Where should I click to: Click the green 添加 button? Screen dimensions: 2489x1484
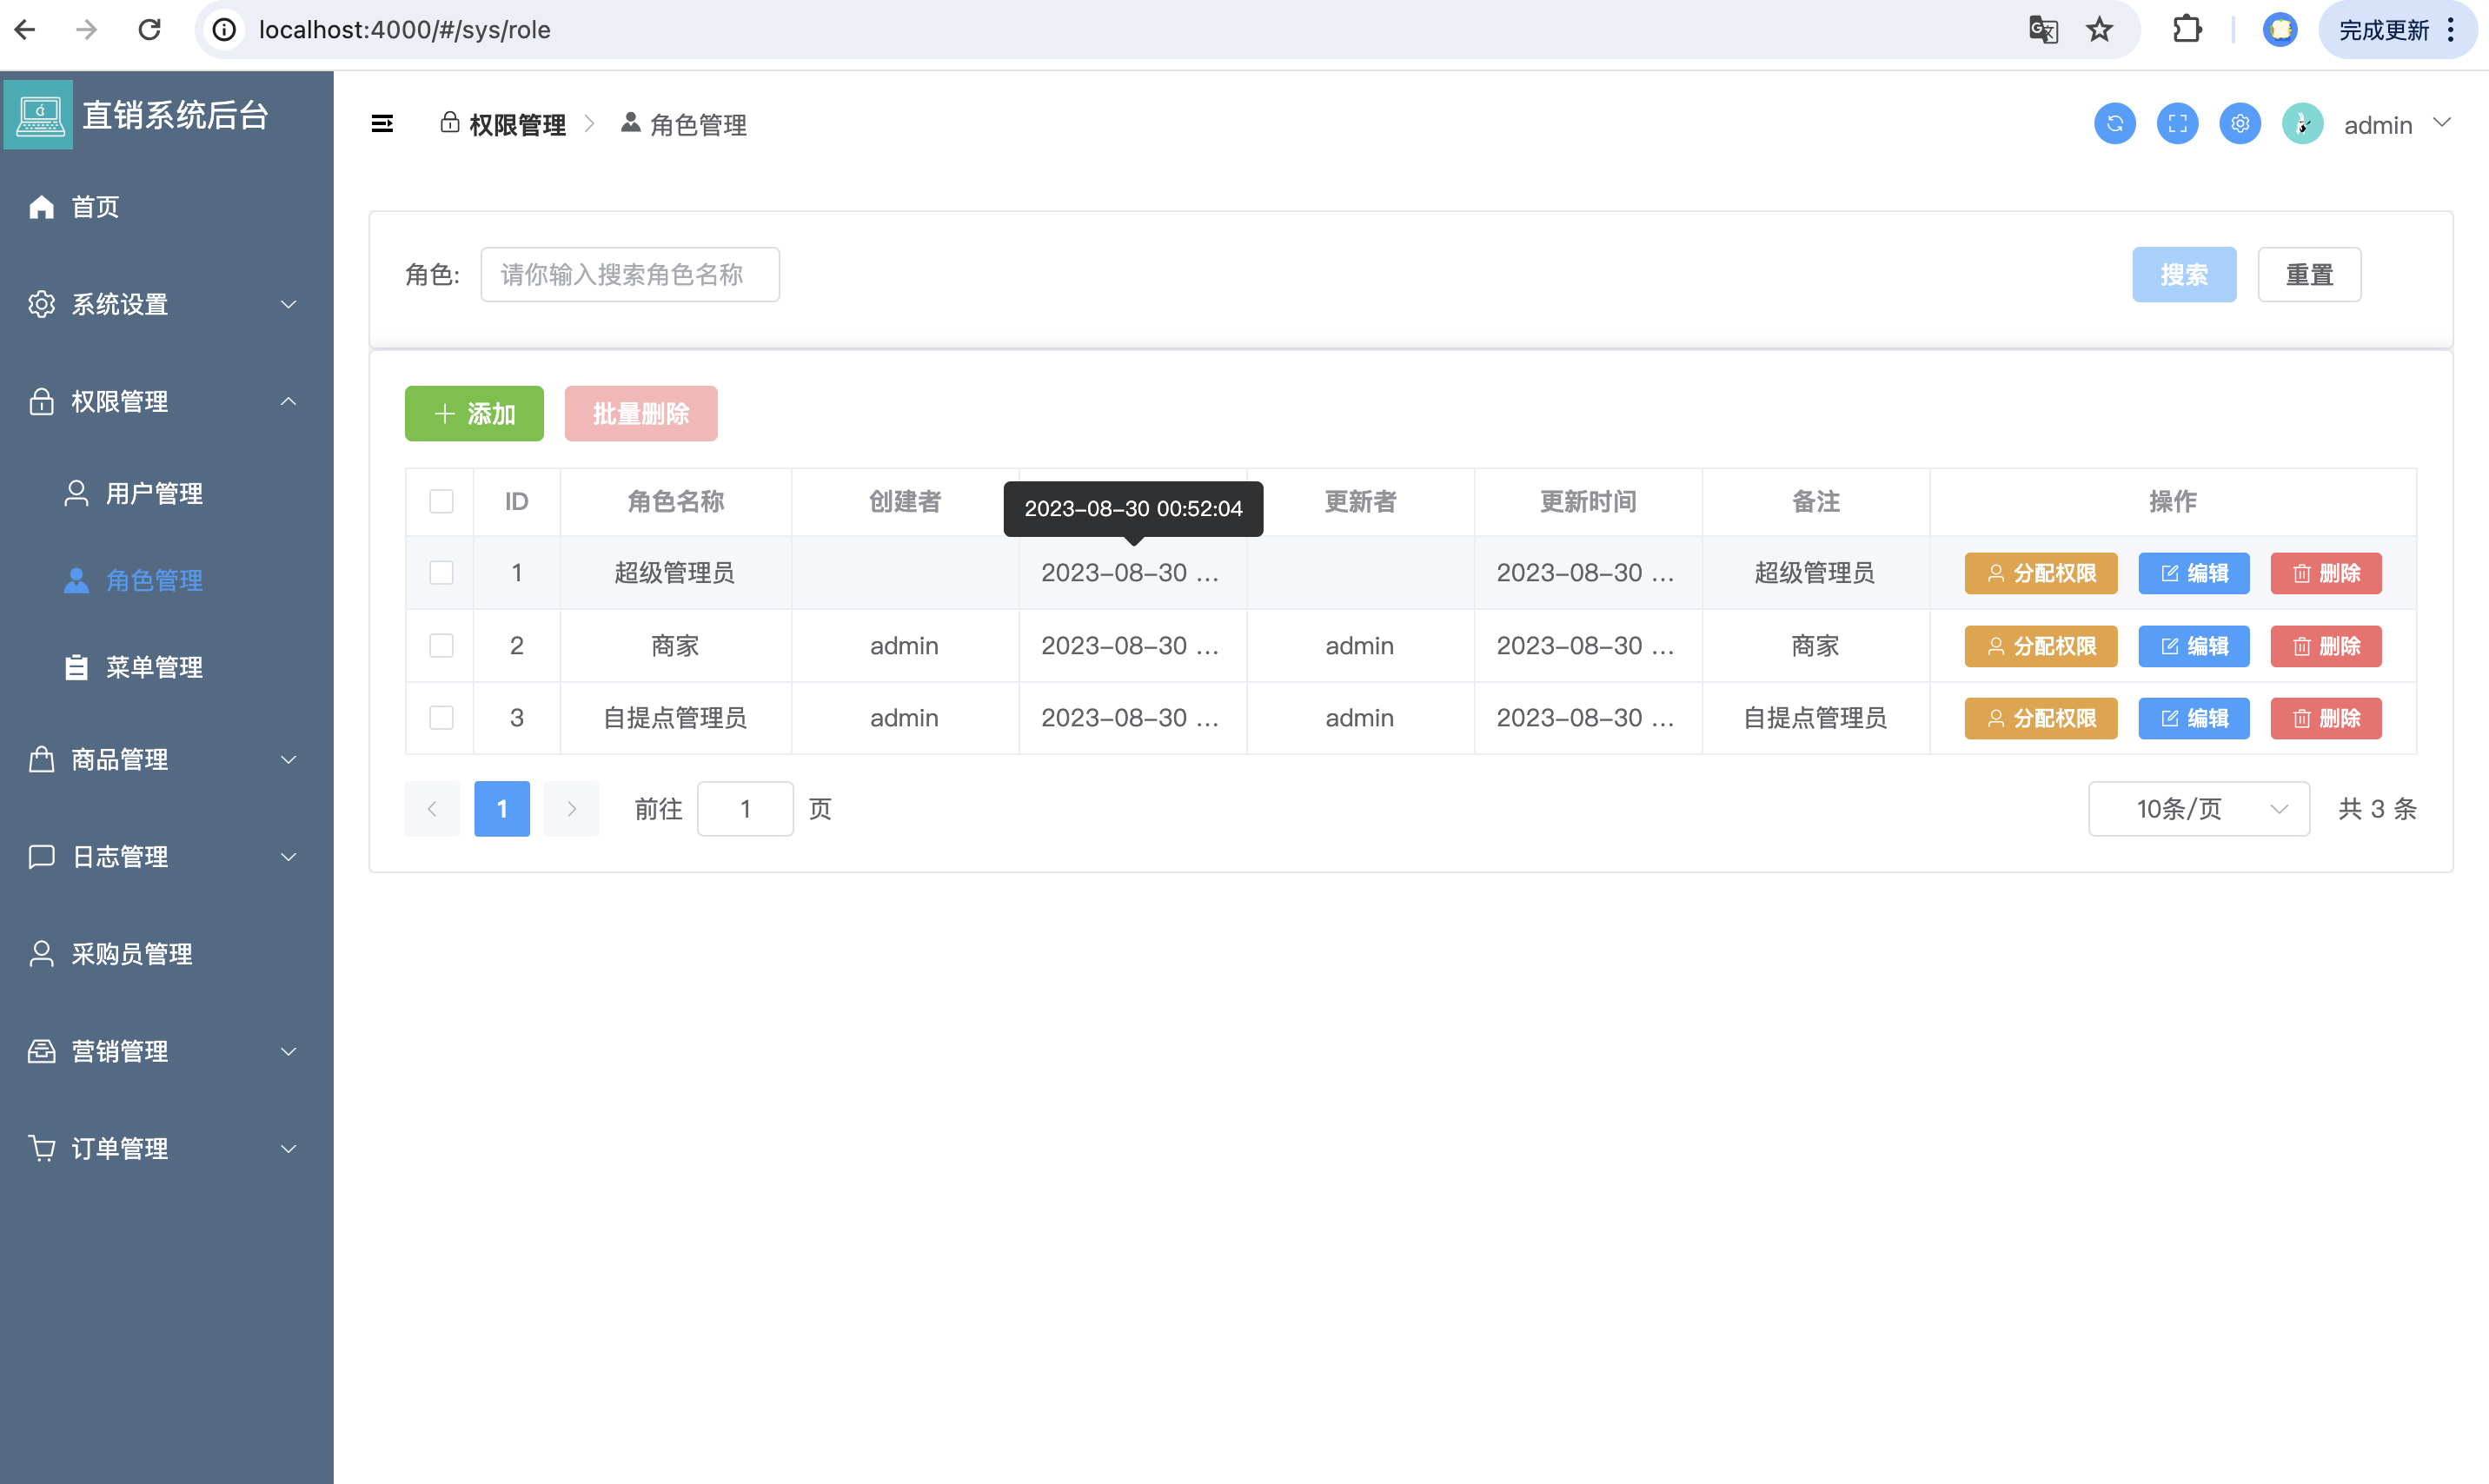pyautogui.click(x=474, y=414)
